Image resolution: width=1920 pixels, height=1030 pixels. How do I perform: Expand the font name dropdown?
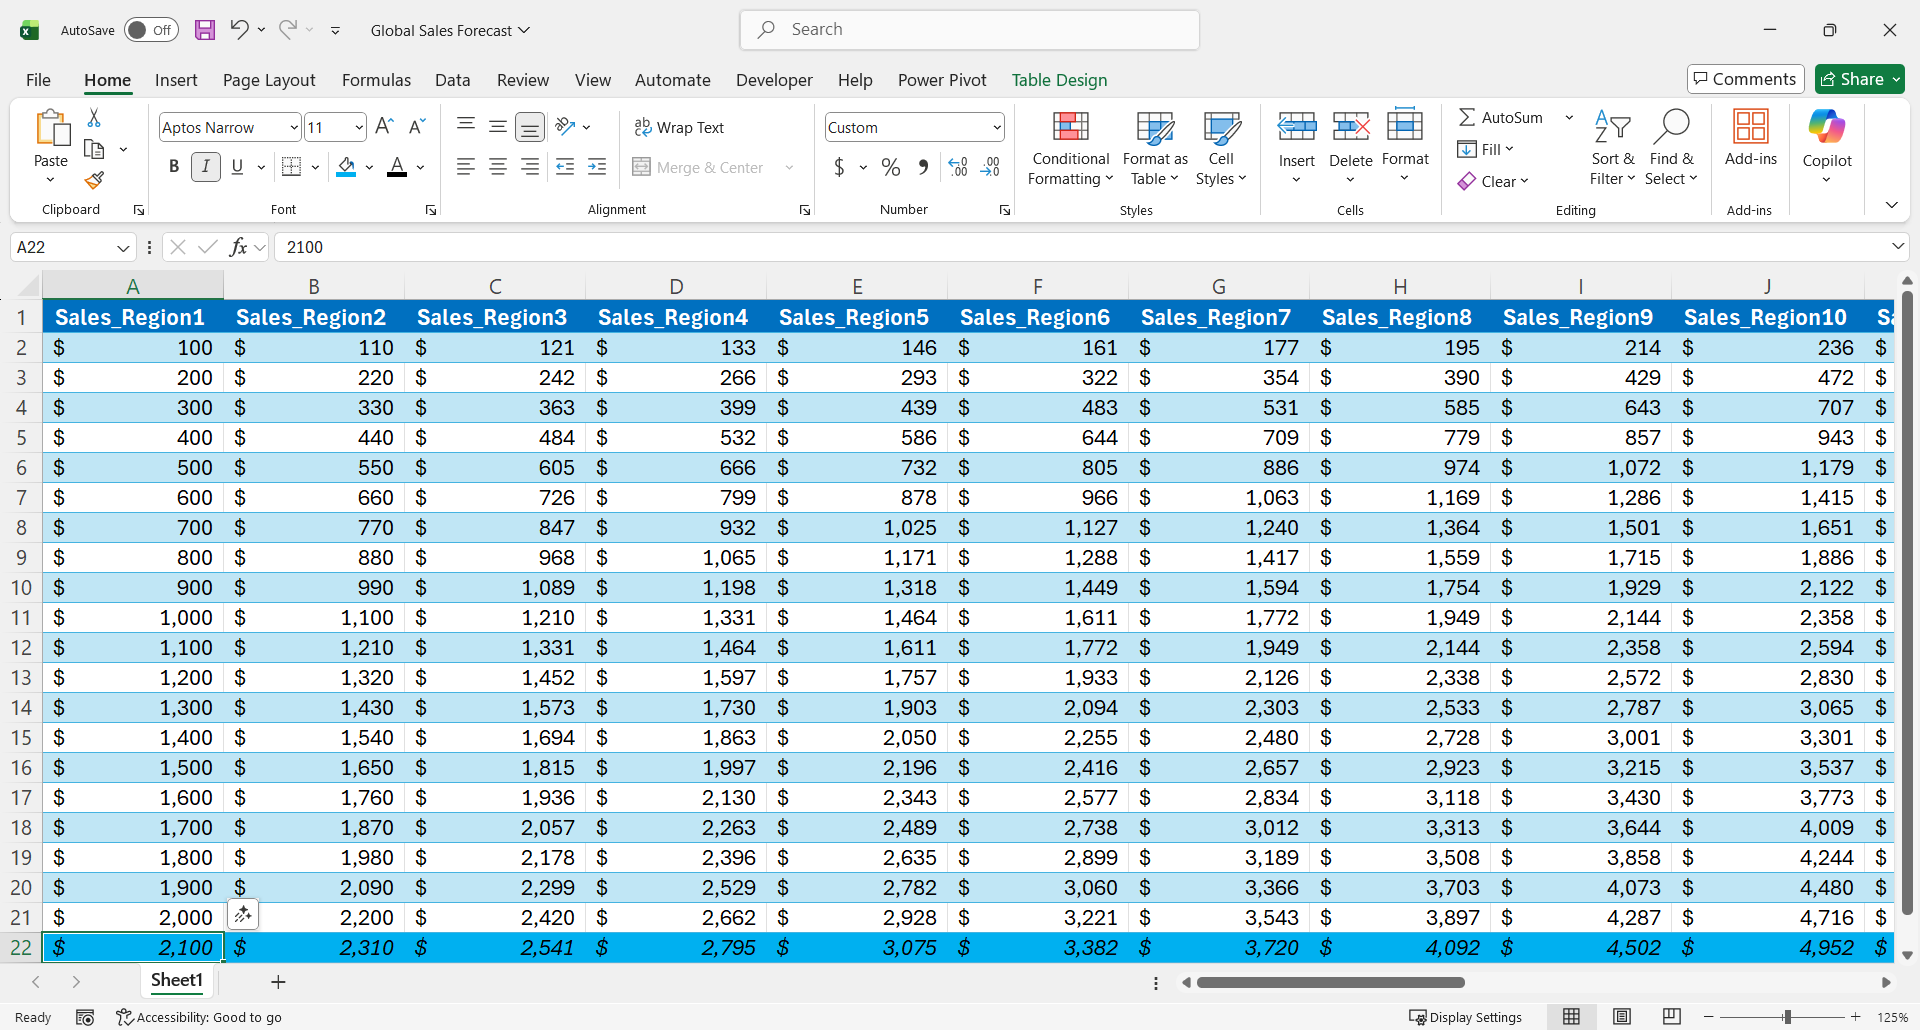(293, 128)
